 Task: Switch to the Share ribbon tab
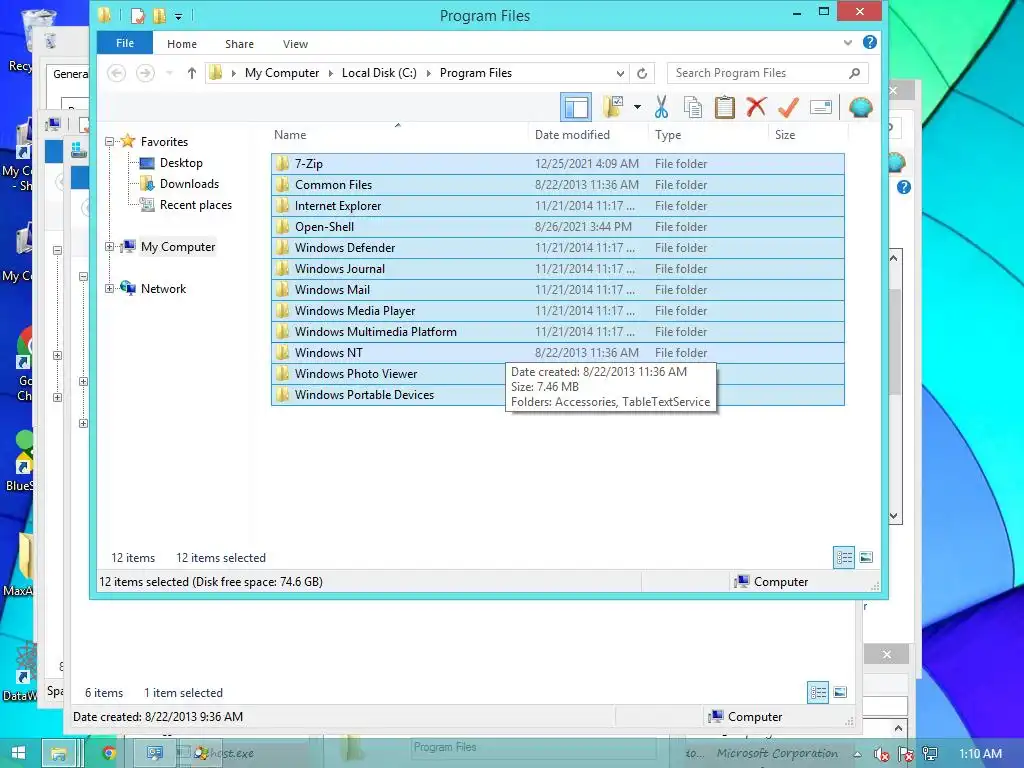[x=239, y=44]
